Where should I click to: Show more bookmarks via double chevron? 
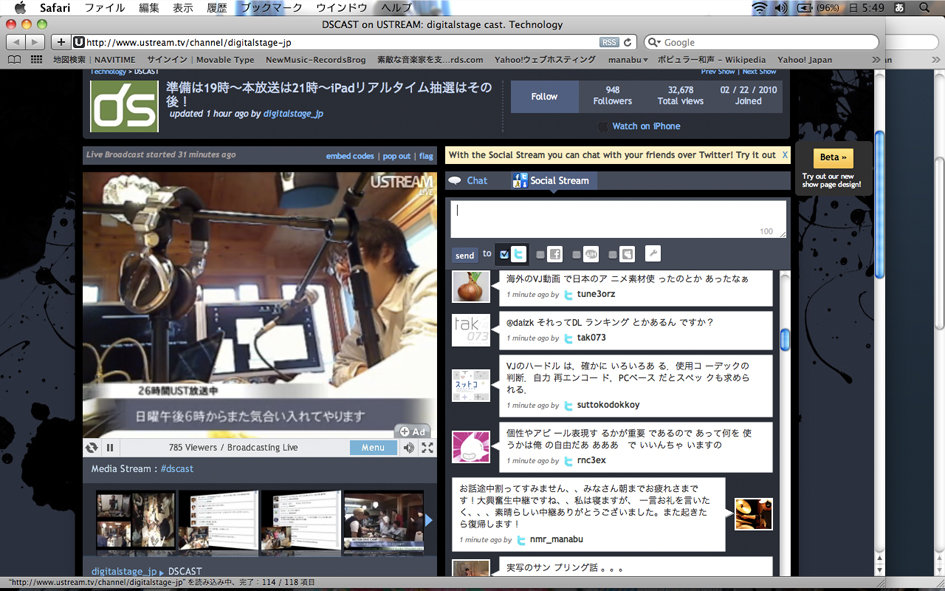pyautogui.click(x=876, y=60)
